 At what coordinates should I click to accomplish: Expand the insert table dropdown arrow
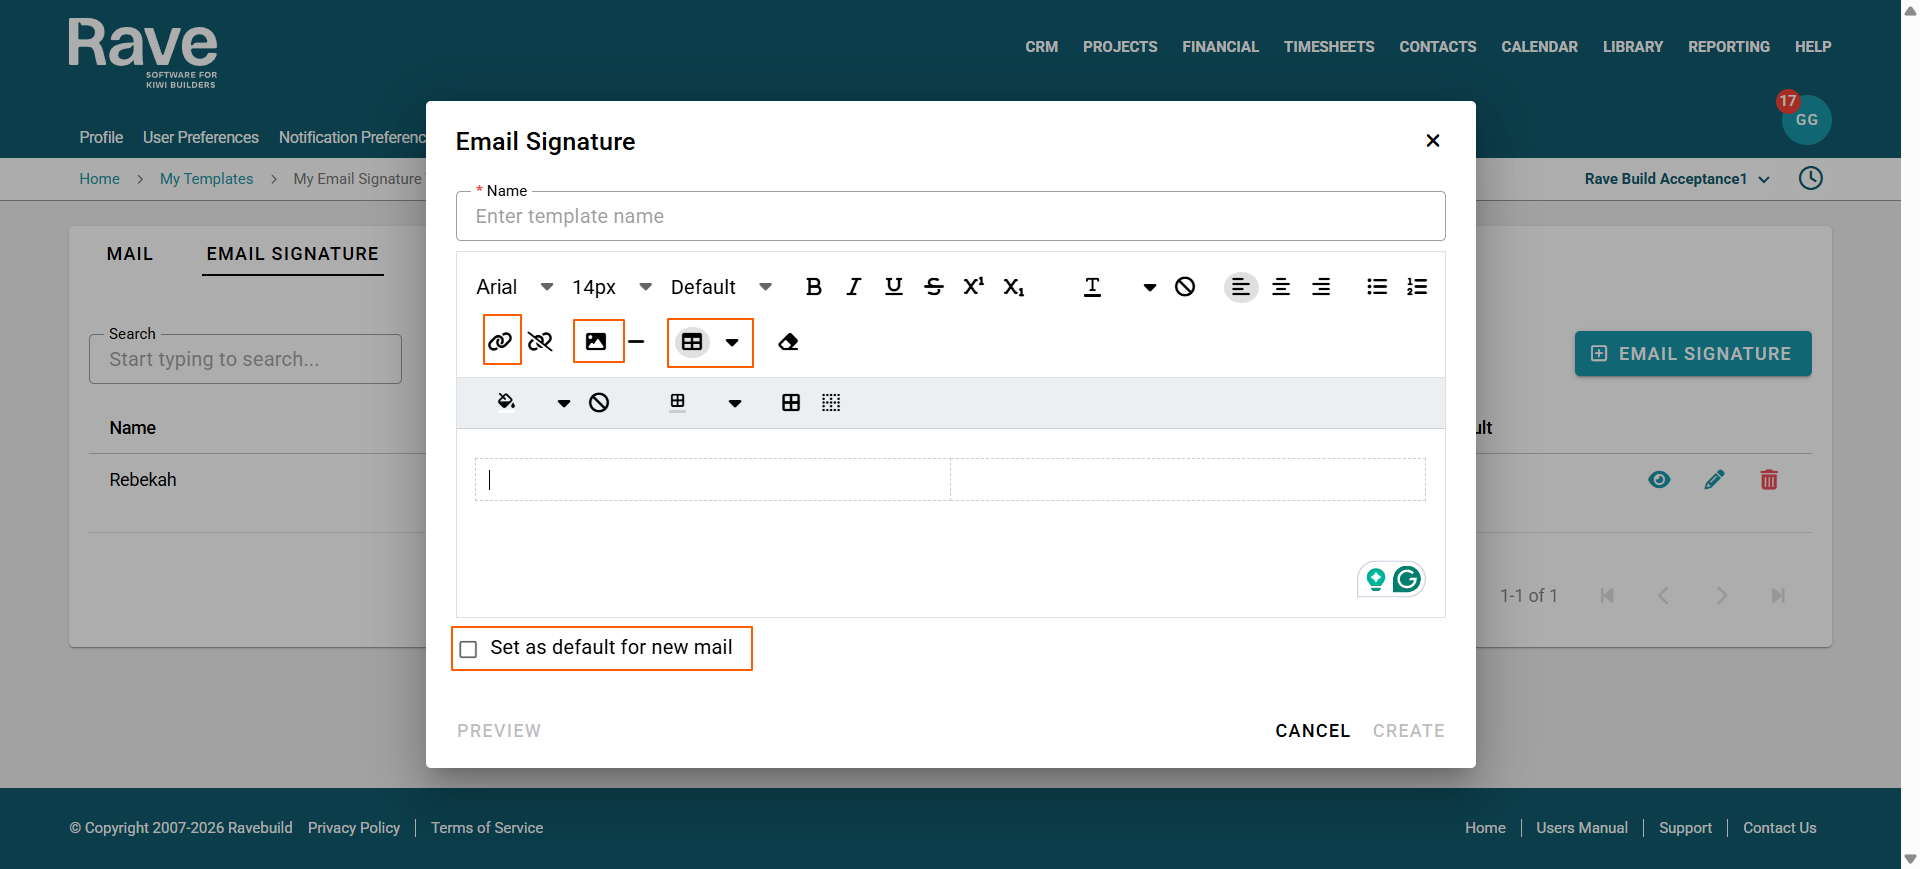[732, 342]
